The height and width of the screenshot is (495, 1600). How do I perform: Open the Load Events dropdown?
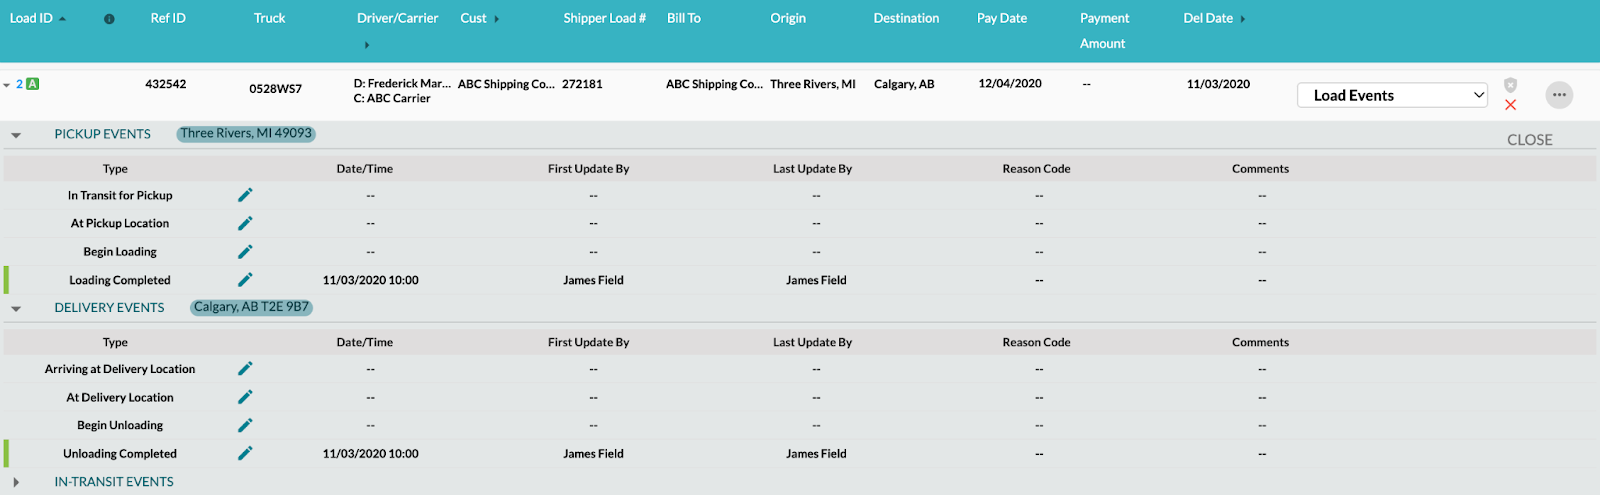1392,95
